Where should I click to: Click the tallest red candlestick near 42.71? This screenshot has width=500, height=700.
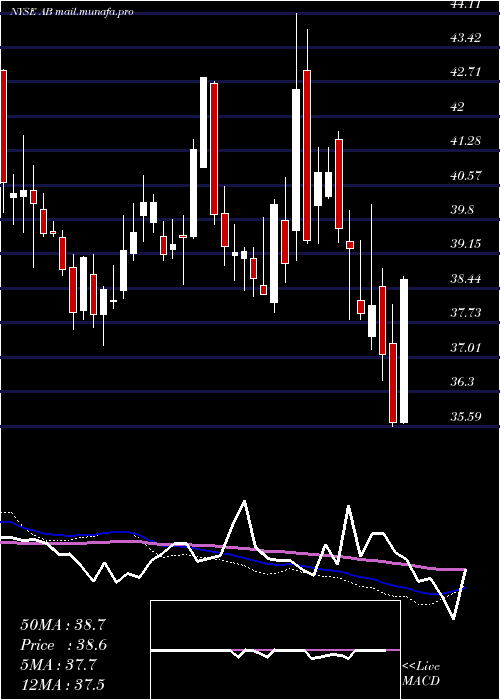tap(307, 156)
